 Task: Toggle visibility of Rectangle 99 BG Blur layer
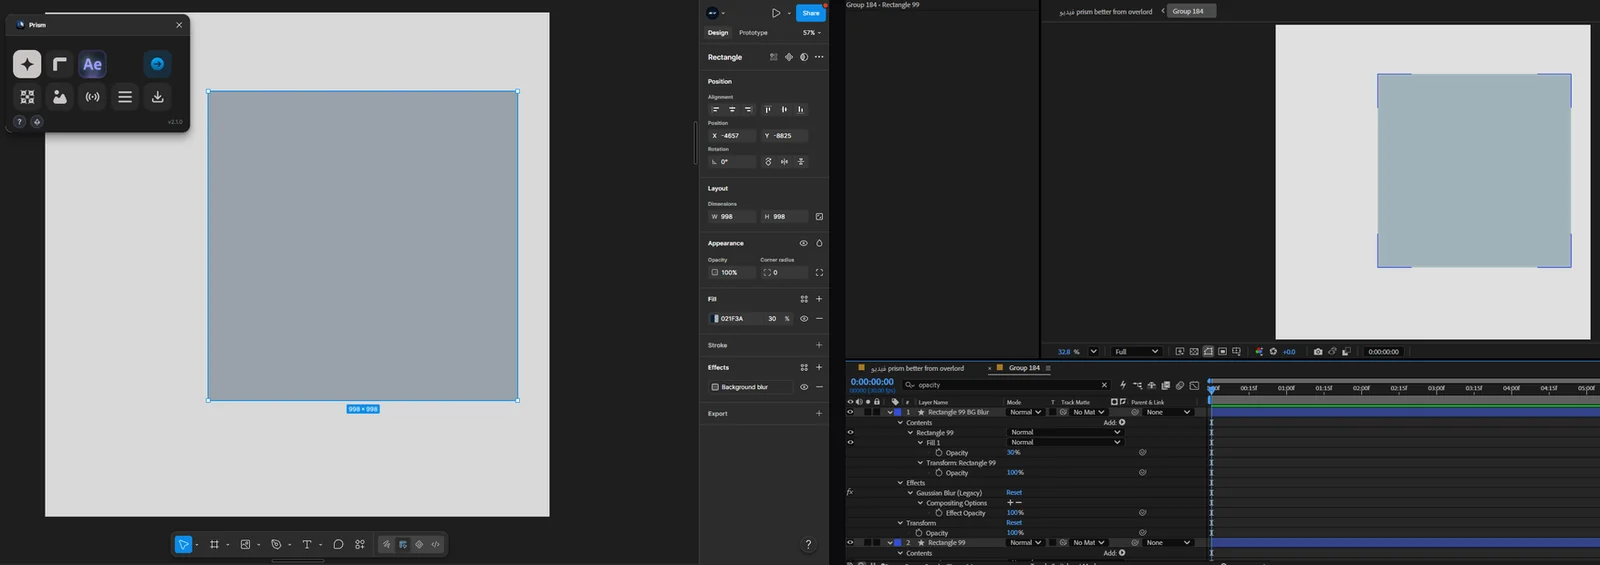(851, 412)
